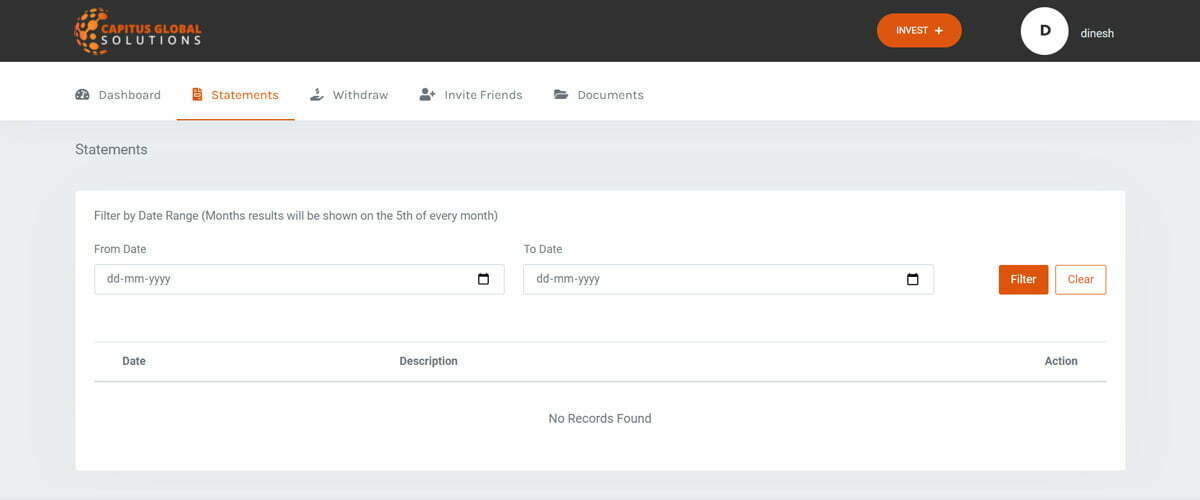Image resolution: width=1200 pixels, height=500 pixels.
Task: Click the Statements document icon
Action: [197, 95]
